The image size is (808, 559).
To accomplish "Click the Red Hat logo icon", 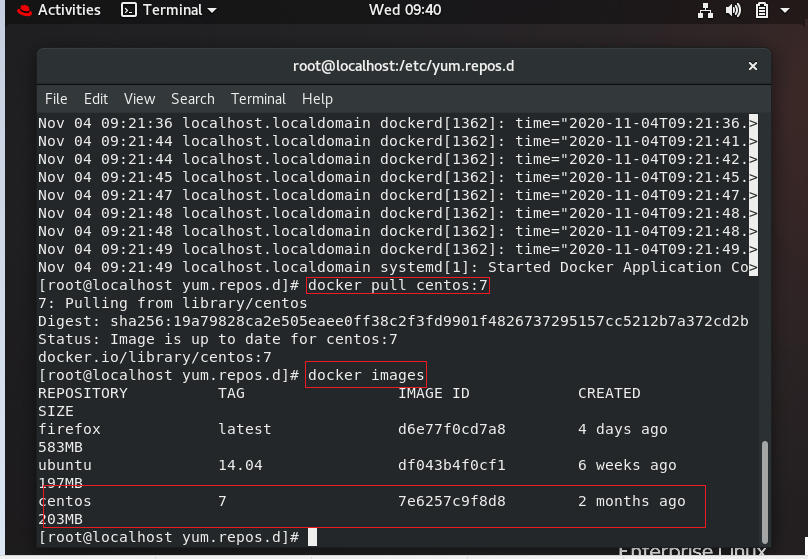I will [x=24, y=10].
